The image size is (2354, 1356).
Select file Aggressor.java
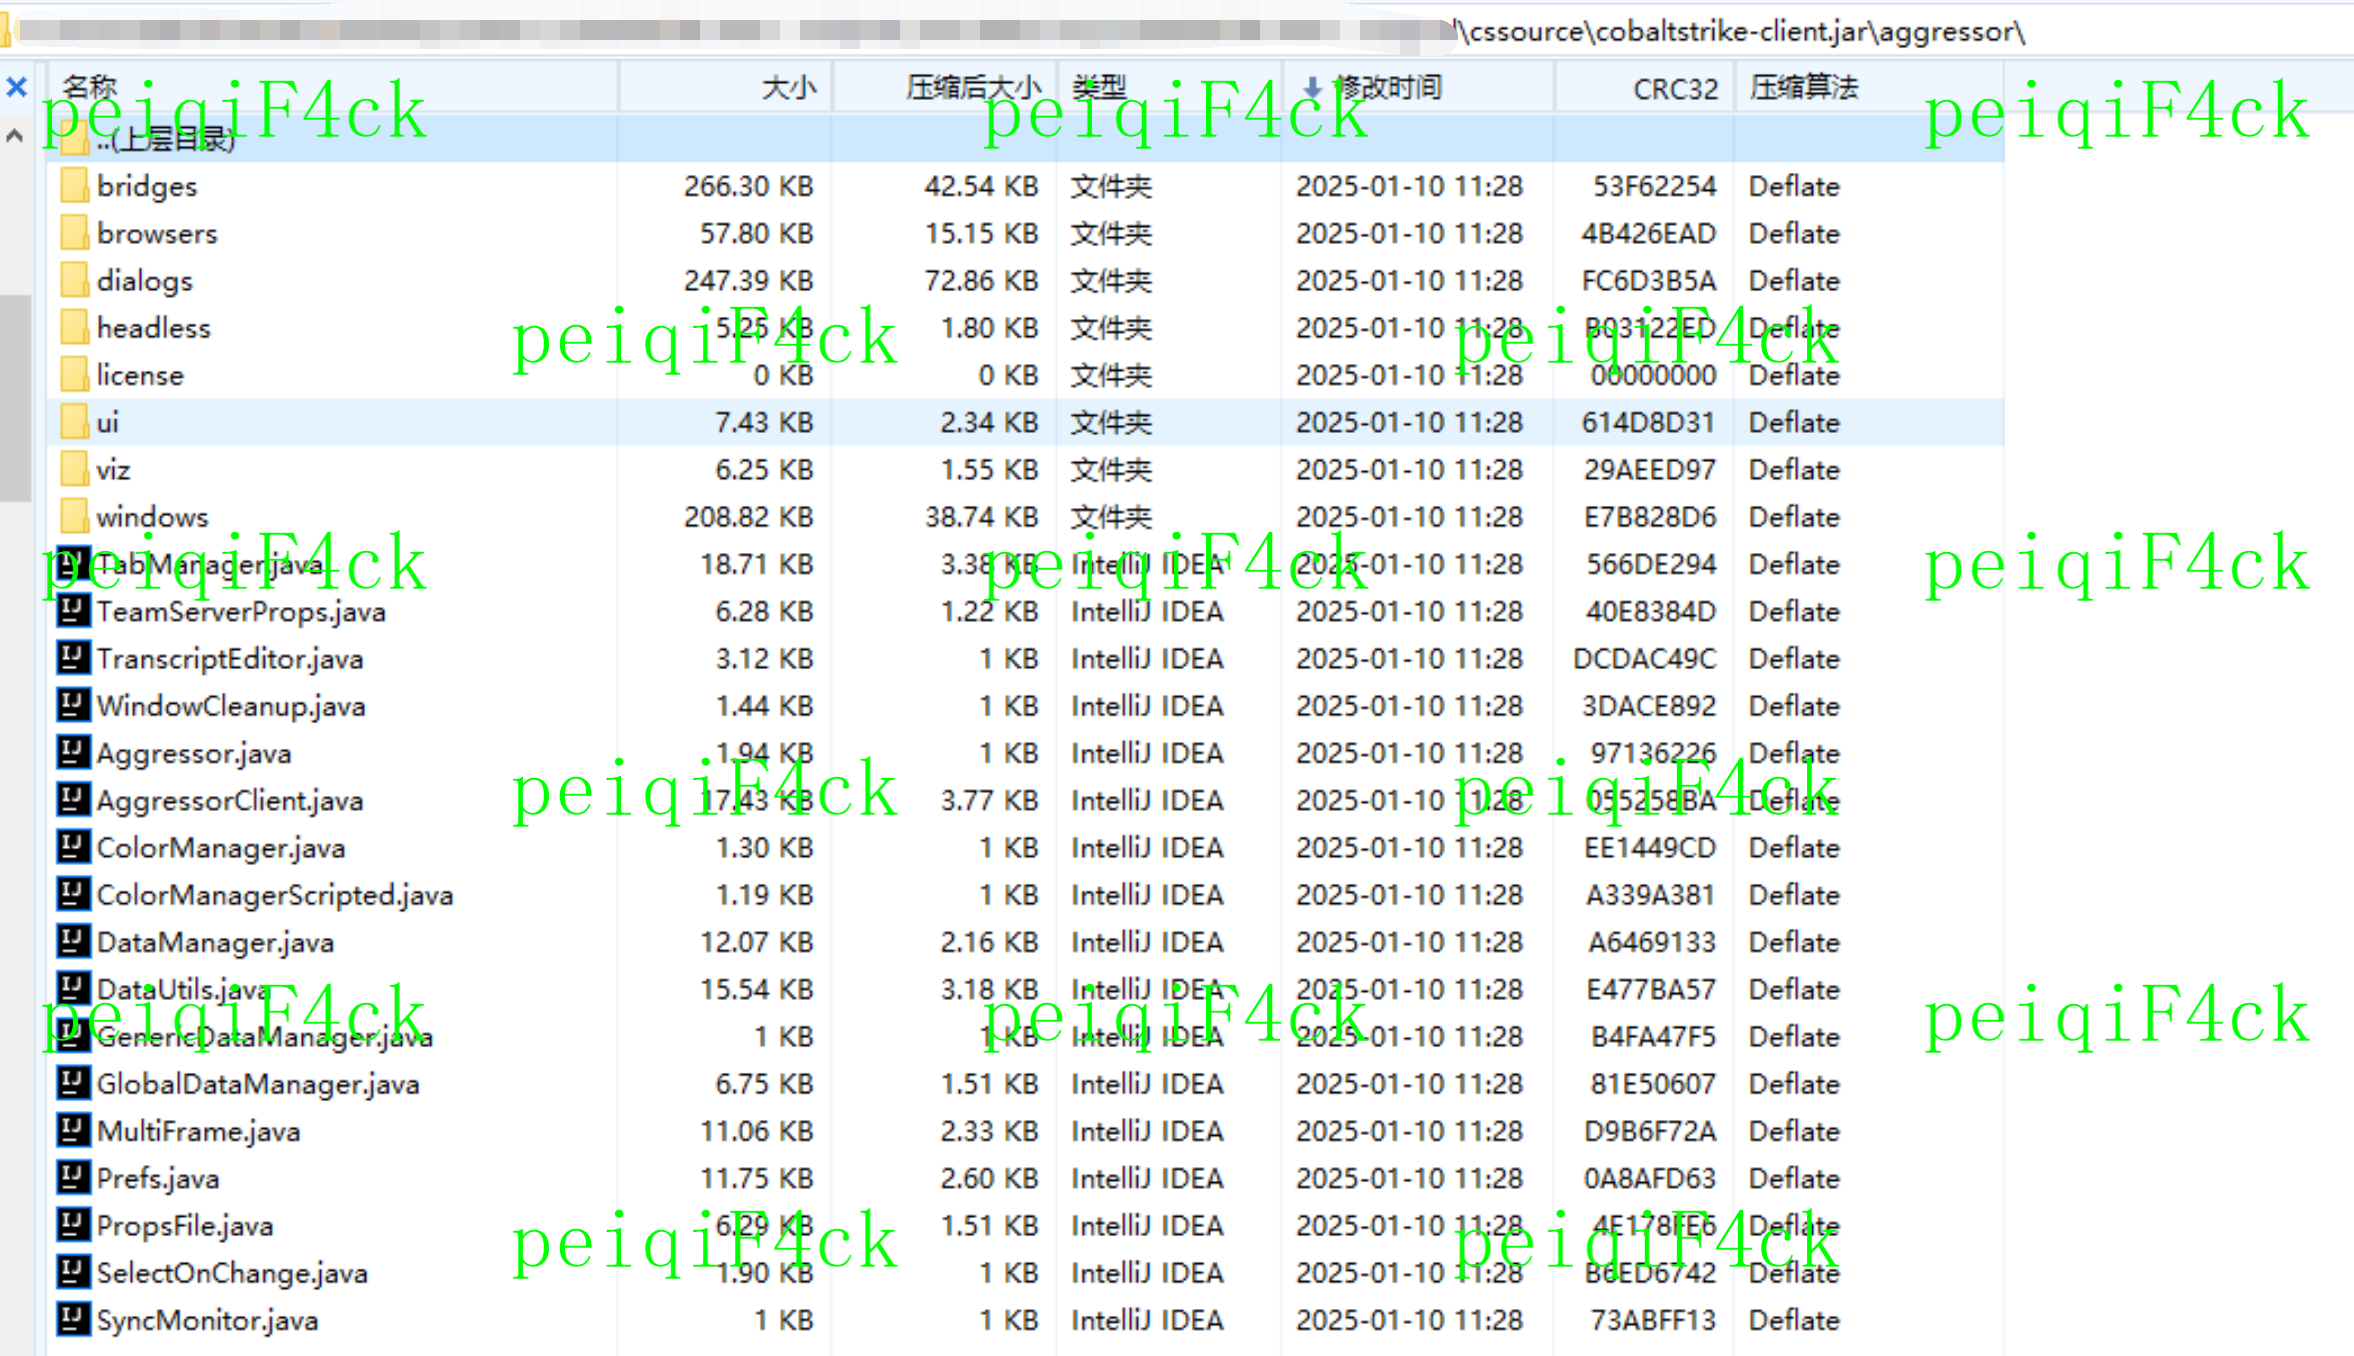coord(194,754)
